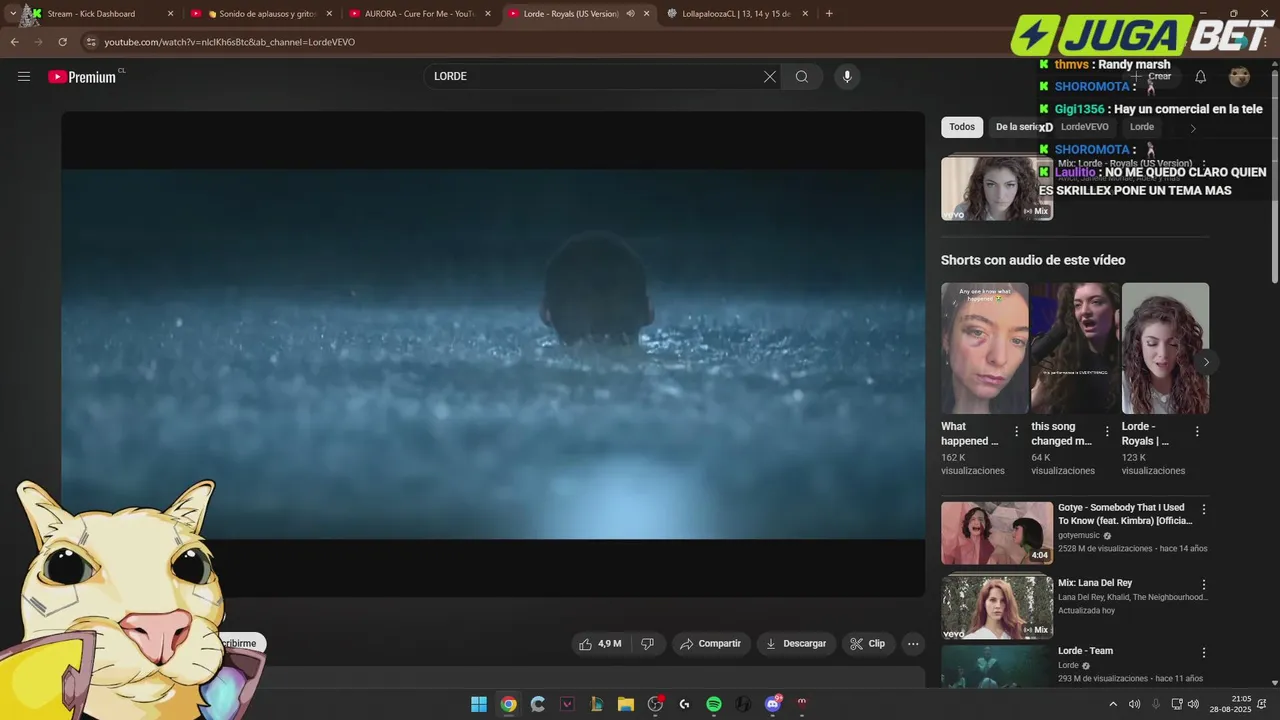Screen dimensions: 1280x720
Task: Visit the gotyemusic channel
Action: tap(1078, 535)
